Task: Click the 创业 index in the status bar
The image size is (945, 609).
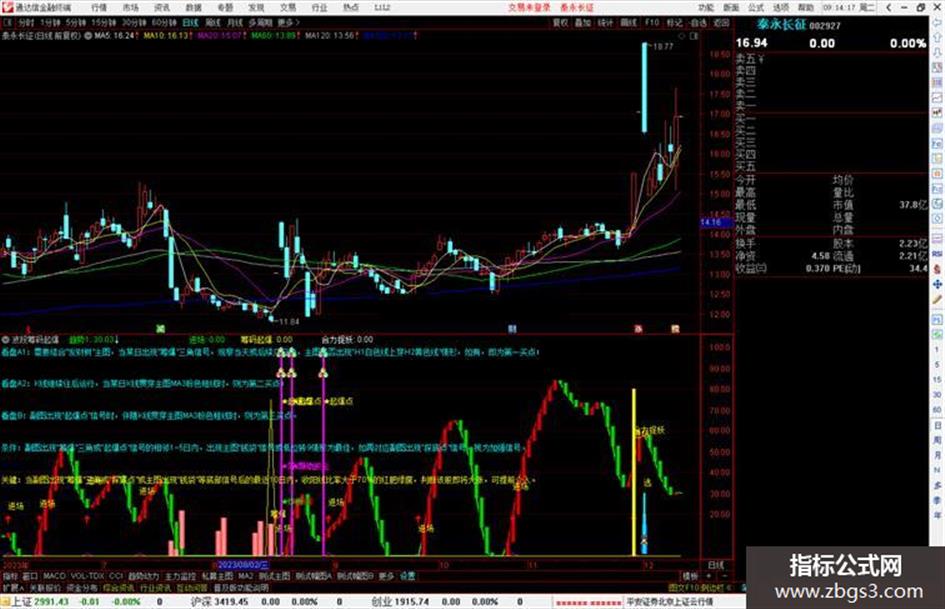Action: pyautogui.click(x=381, y=602)
